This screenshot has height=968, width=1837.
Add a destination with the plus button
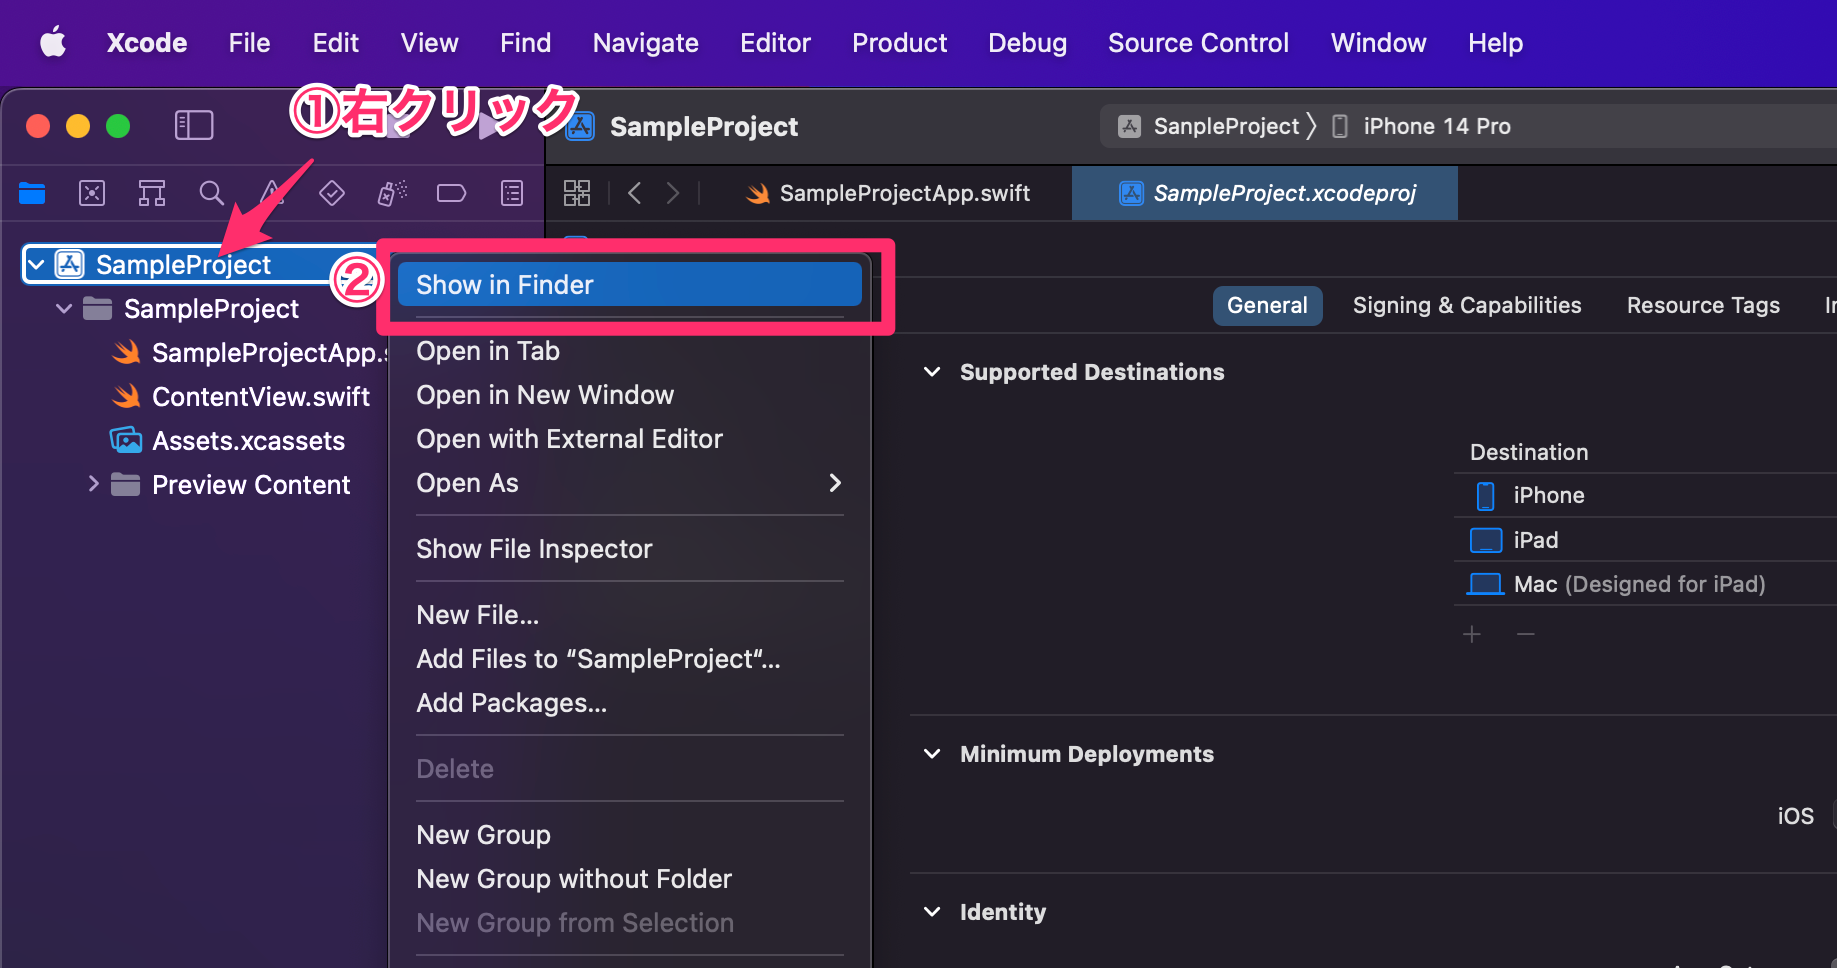coord(1471,633)
